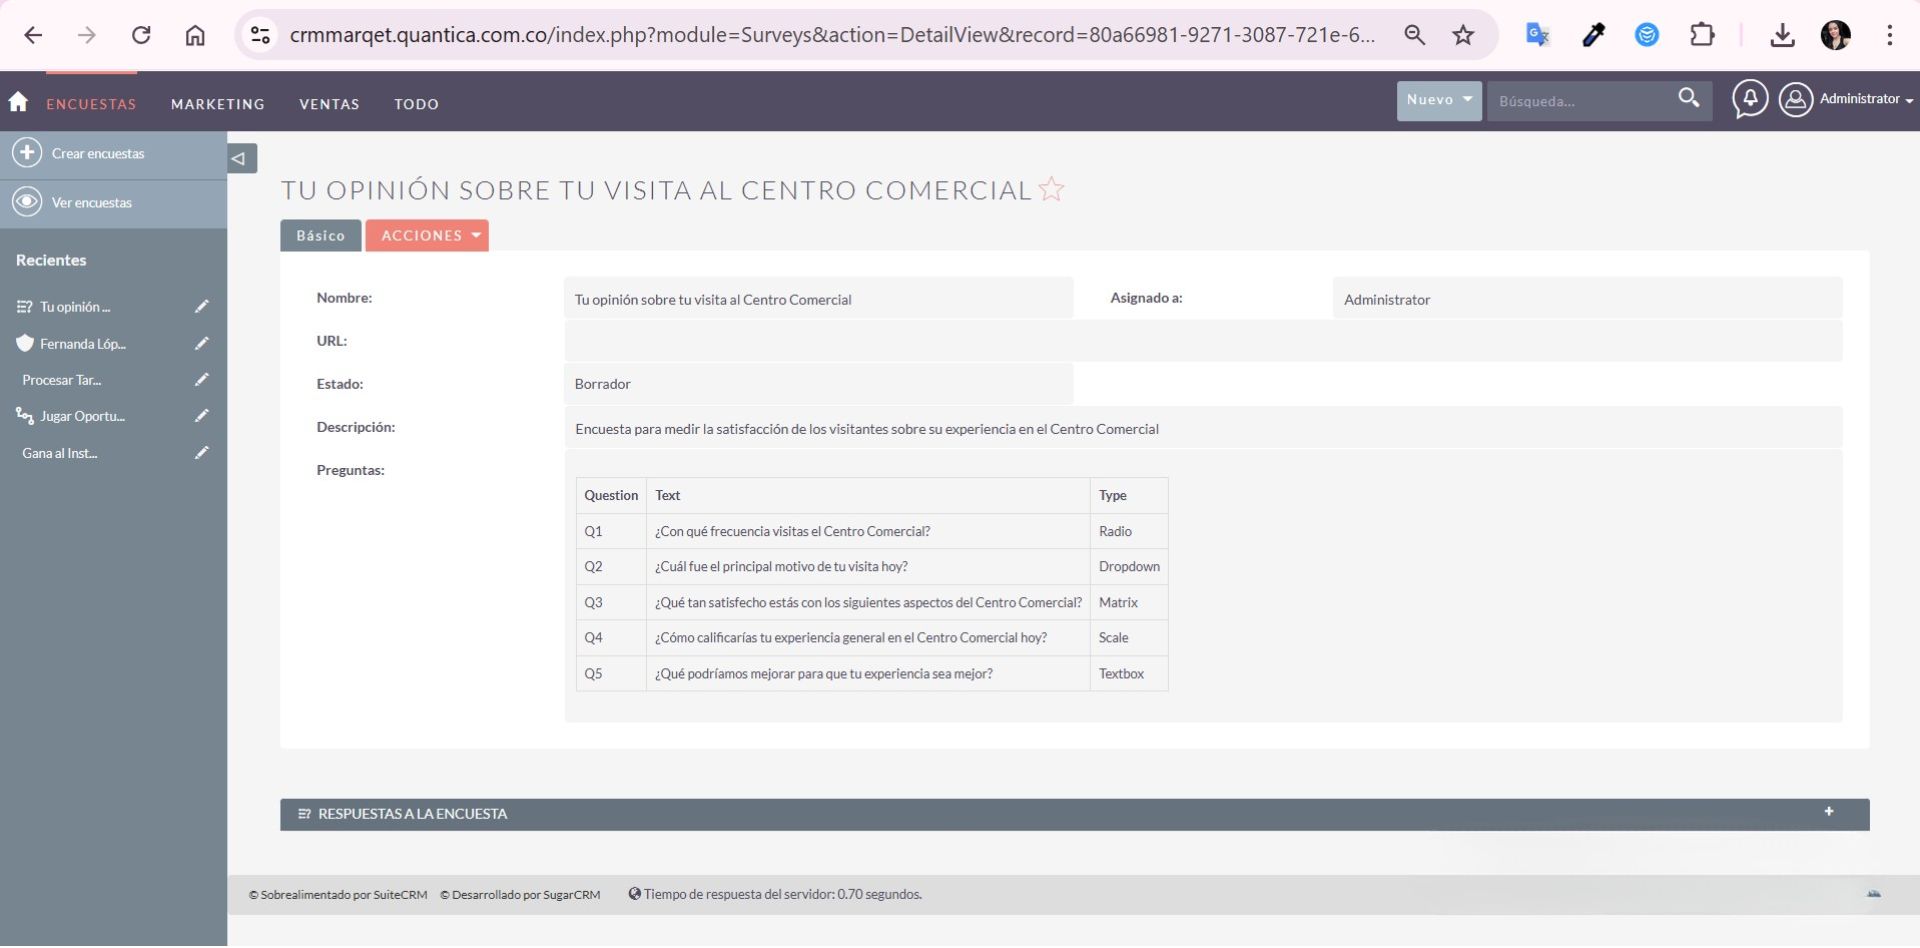Image resolution: width=1920 pixels, height=948 pixels.
Task: Open Google Translate icon in address bar
Action: point(1537,35)
